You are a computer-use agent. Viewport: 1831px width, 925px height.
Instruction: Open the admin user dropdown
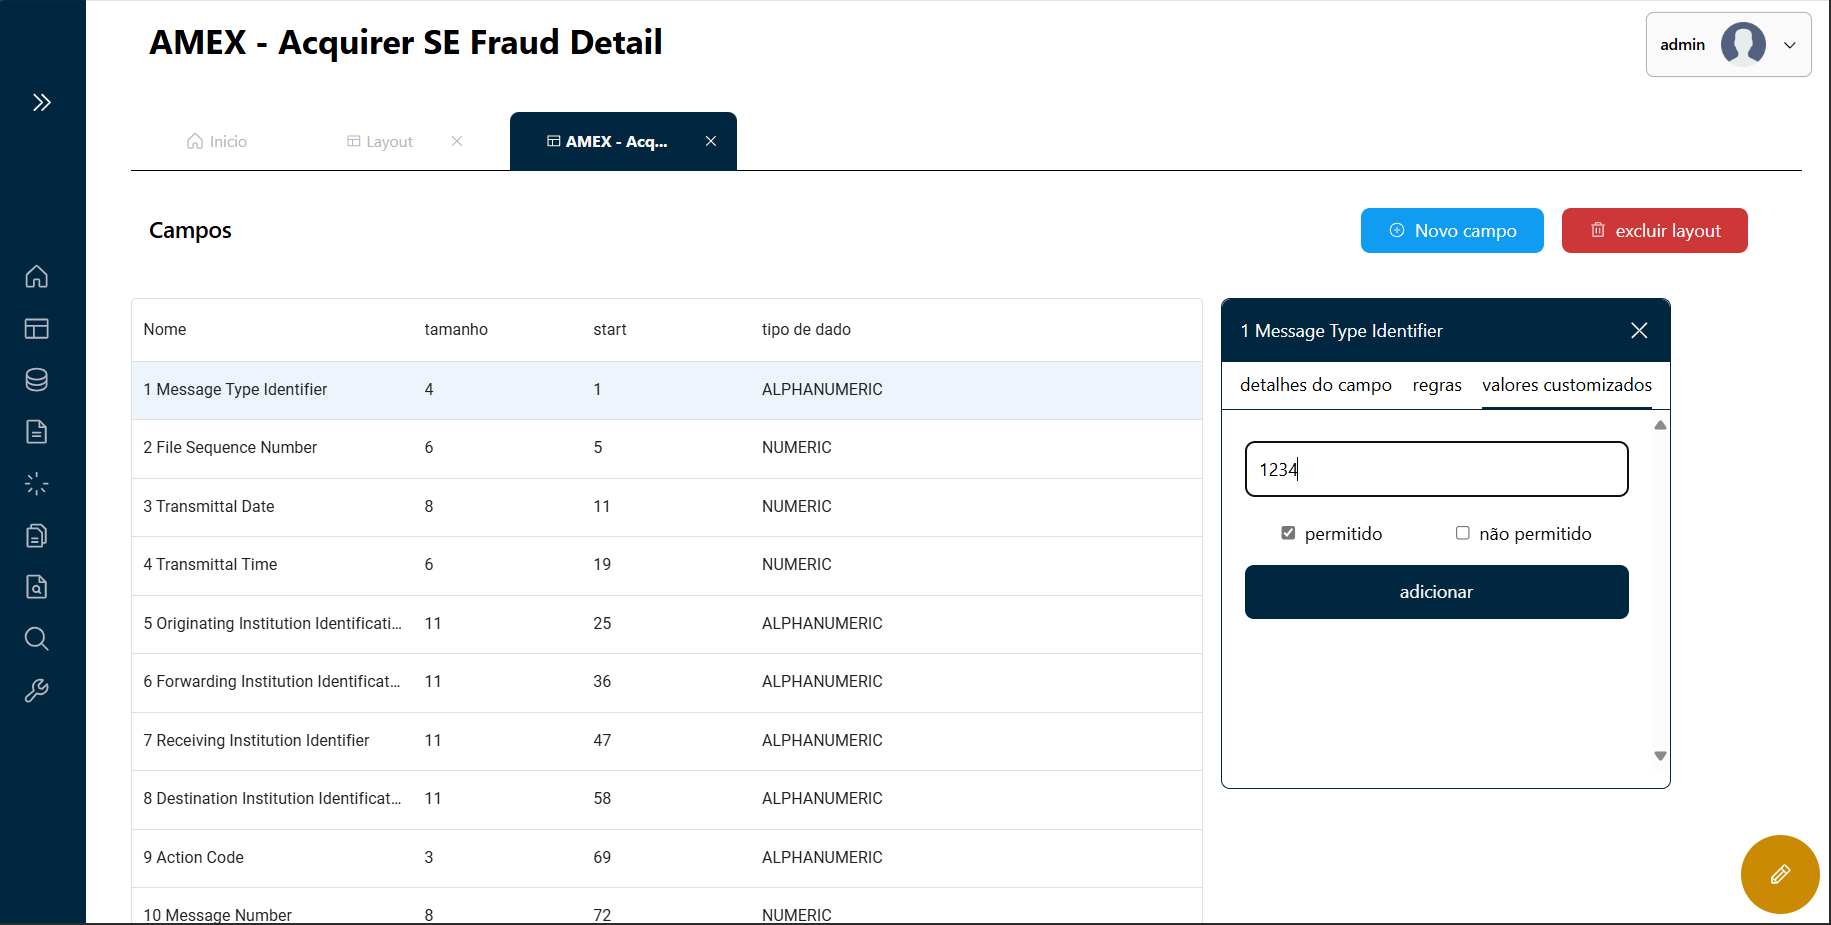1728,45
